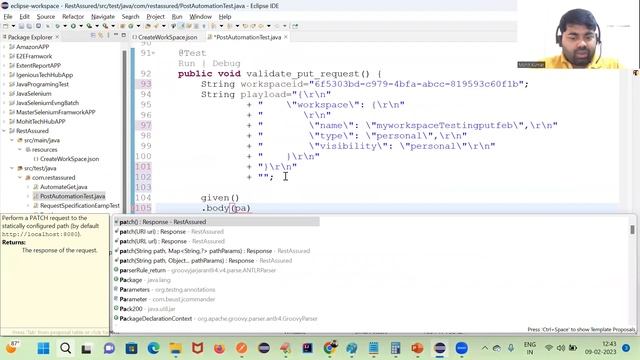Select patch() : Response proposal
The height and width of the screenshot is (360, 640).
pos(216,222)
